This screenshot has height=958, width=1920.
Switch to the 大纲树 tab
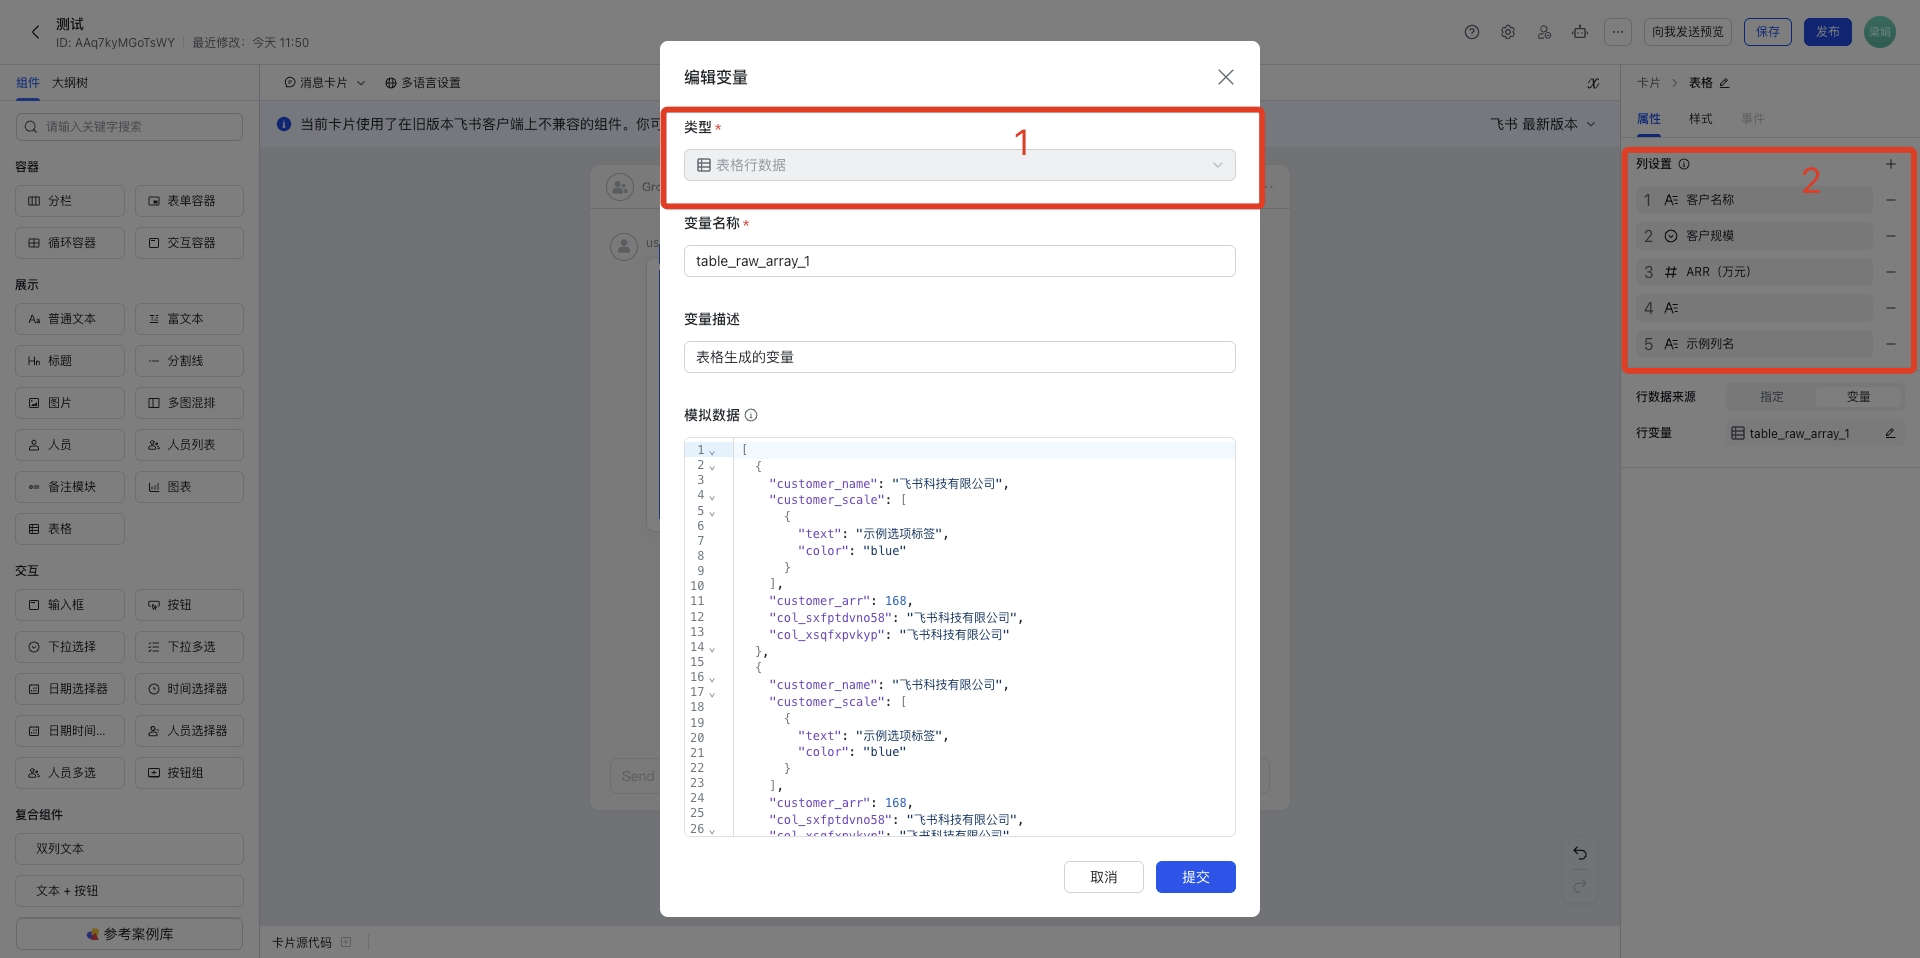point(70,83)
